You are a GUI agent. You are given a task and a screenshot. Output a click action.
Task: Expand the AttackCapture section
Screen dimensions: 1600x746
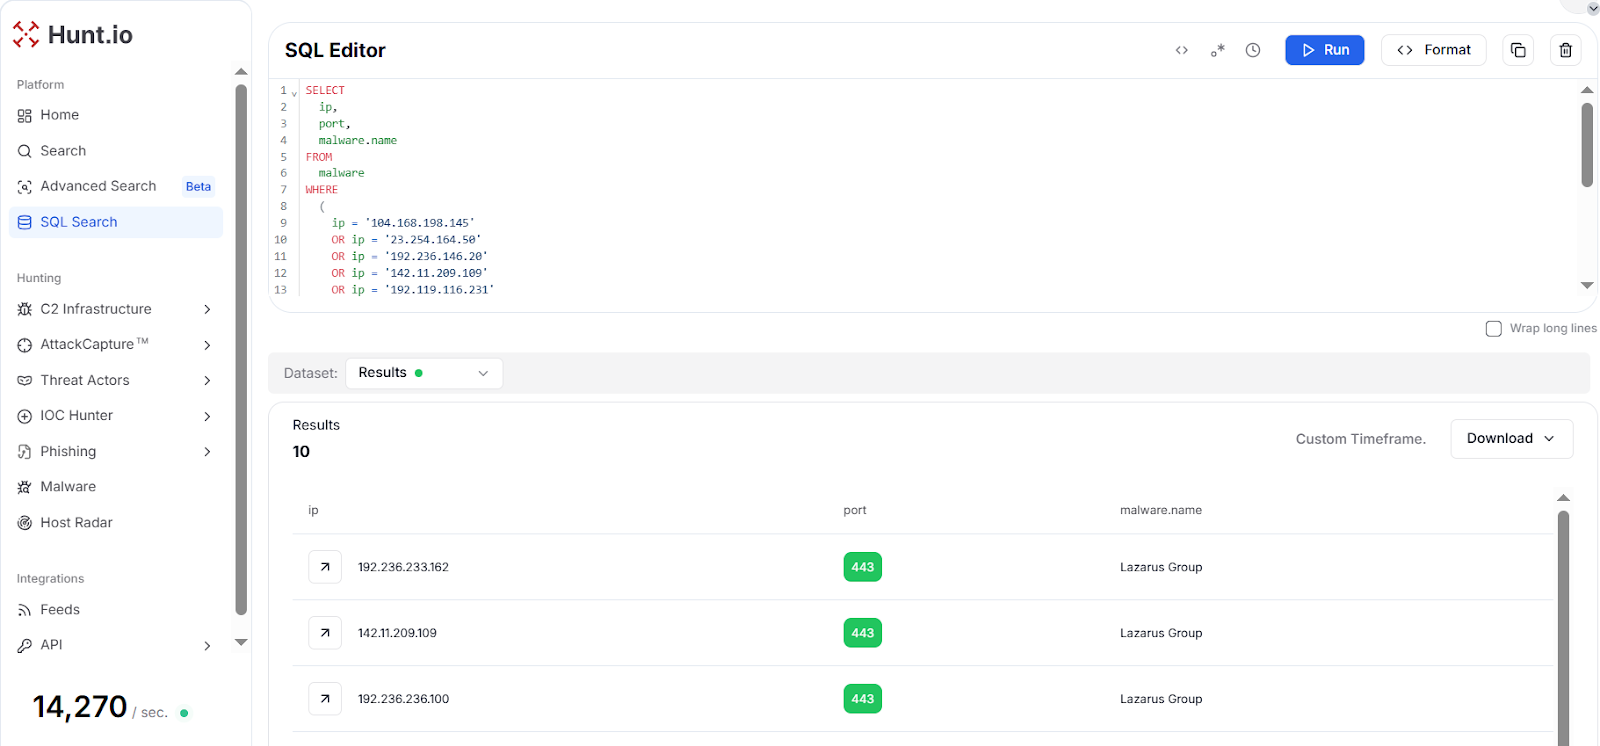click(207, 345)
